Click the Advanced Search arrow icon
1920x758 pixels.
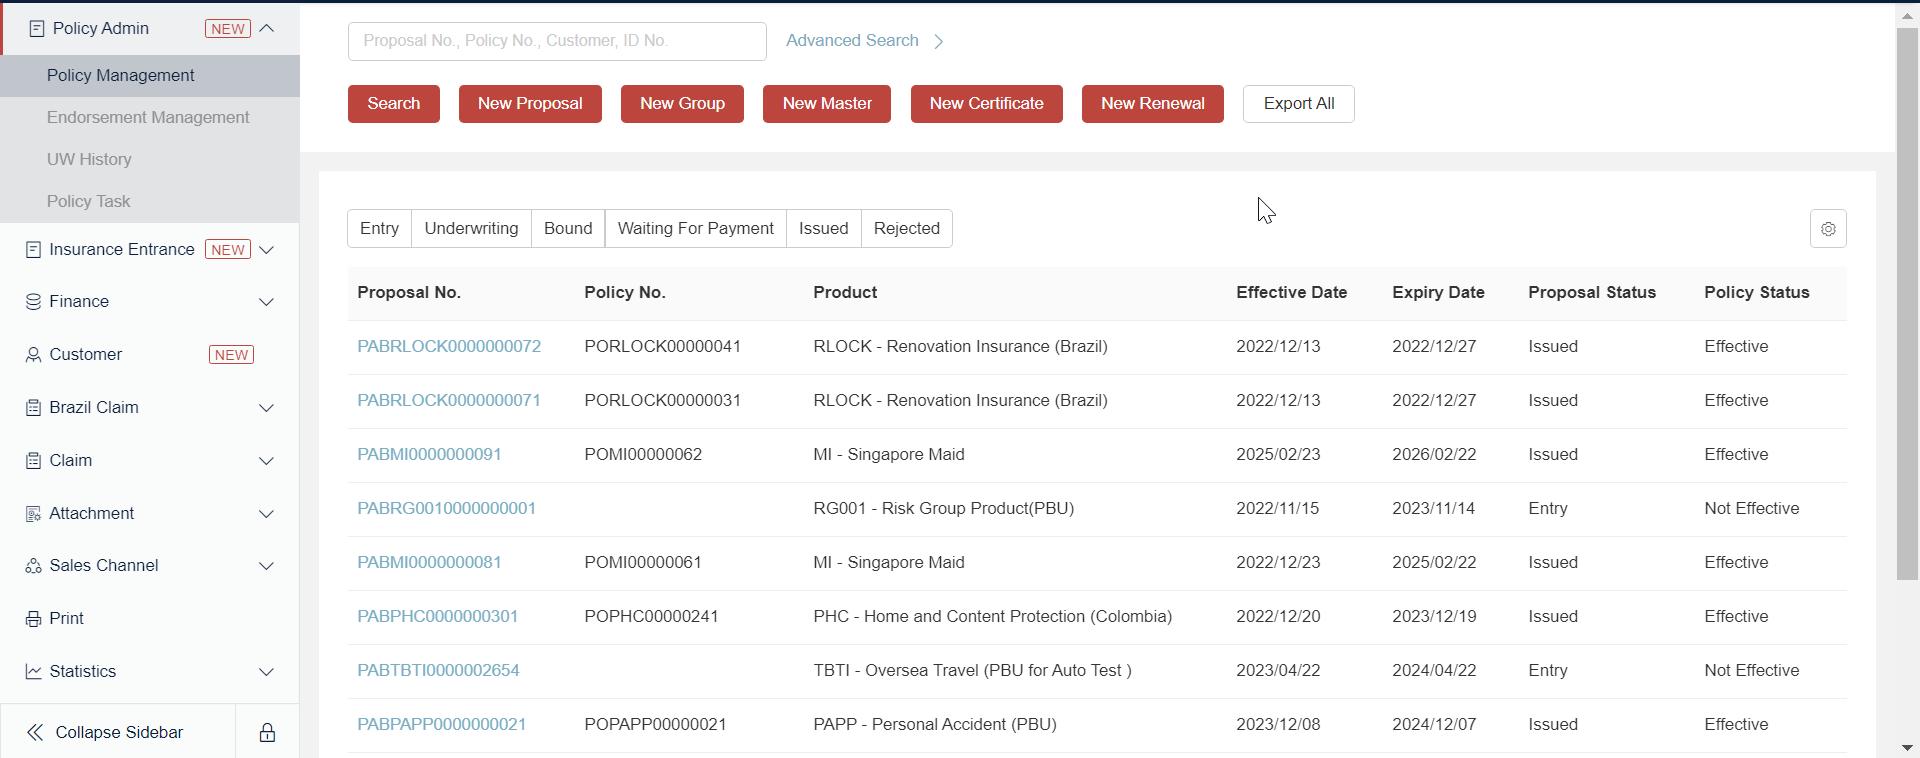(x=938, y=41)
